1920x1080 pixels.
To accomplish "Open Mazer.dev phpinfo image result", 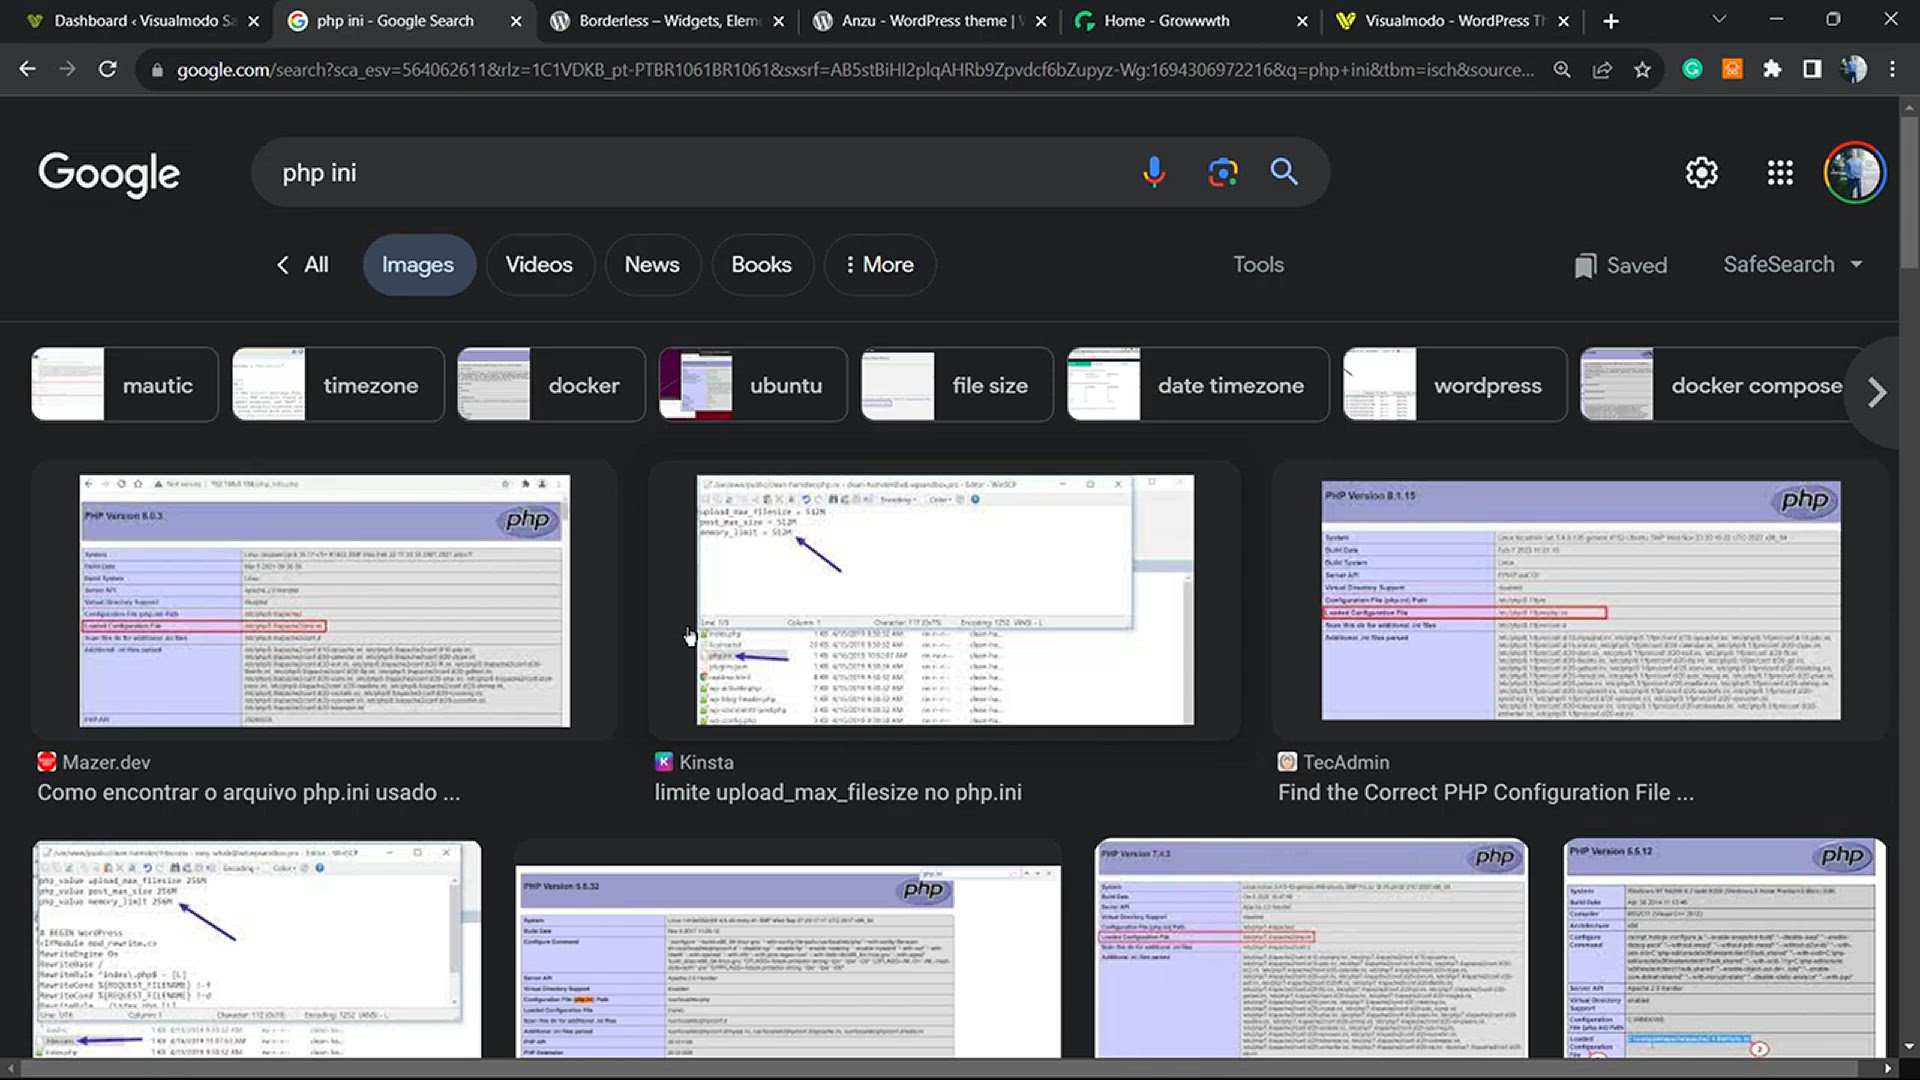I will pos(324,600).
